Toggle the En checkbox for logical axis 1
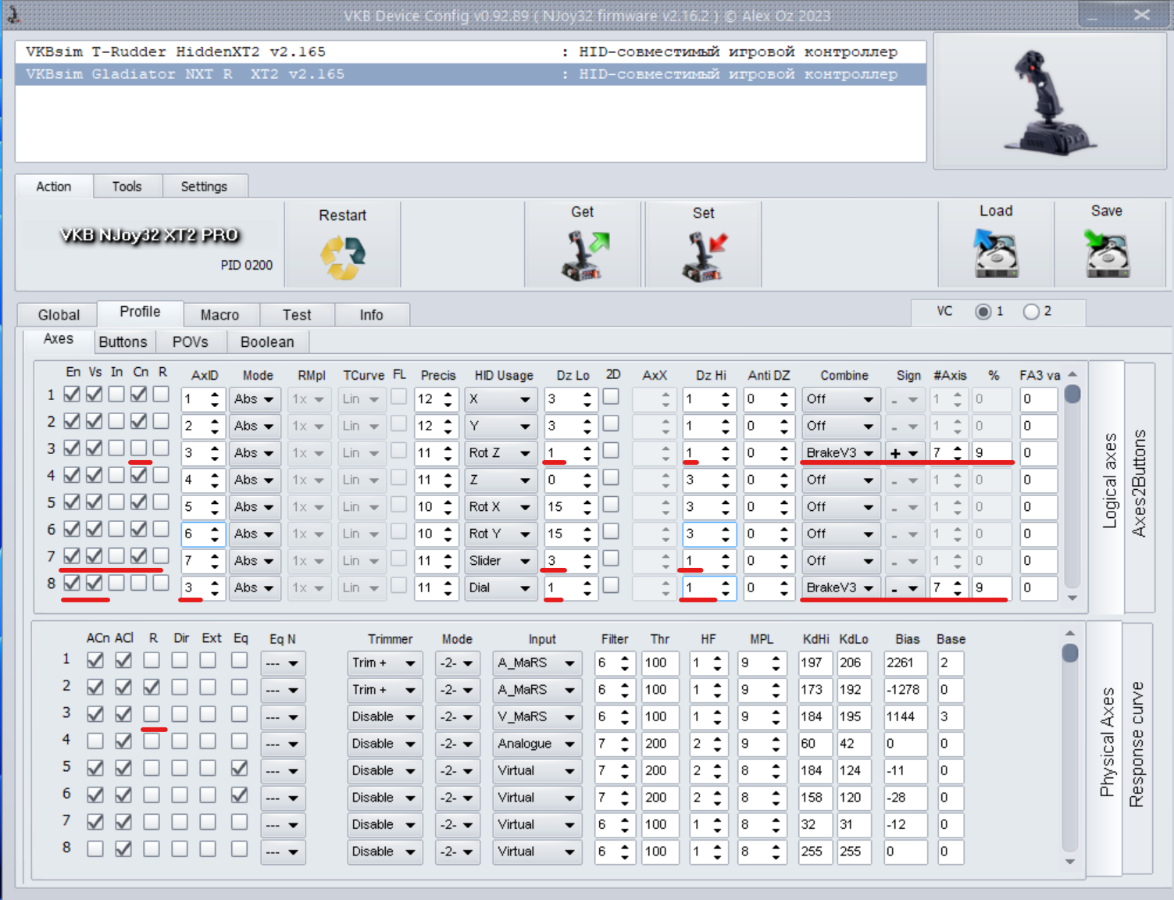Viewport: 1174px width, 900px height. click(72, 395)
